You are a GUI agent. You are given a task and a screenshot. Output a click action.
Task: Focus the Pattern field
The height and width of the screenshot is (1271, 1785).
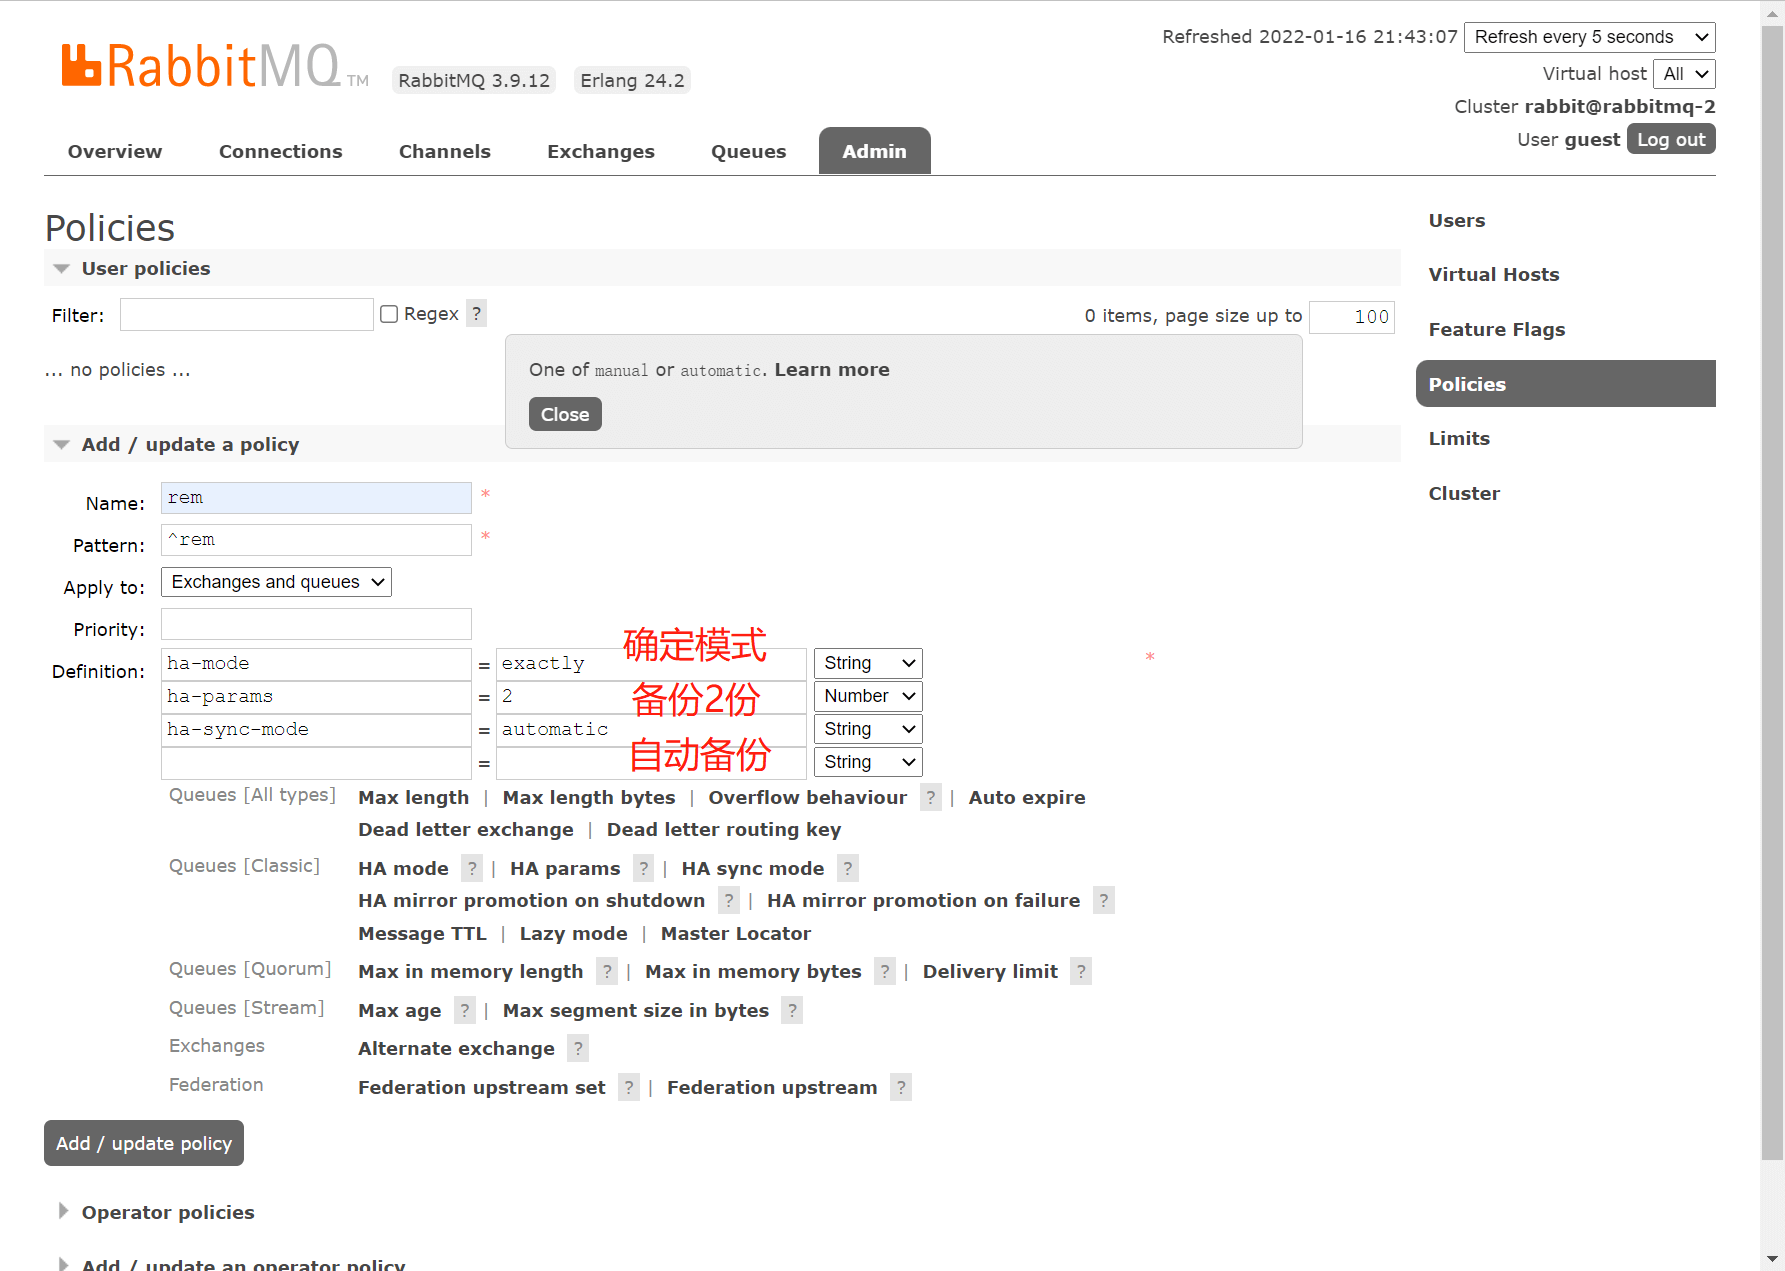[316, 540]
